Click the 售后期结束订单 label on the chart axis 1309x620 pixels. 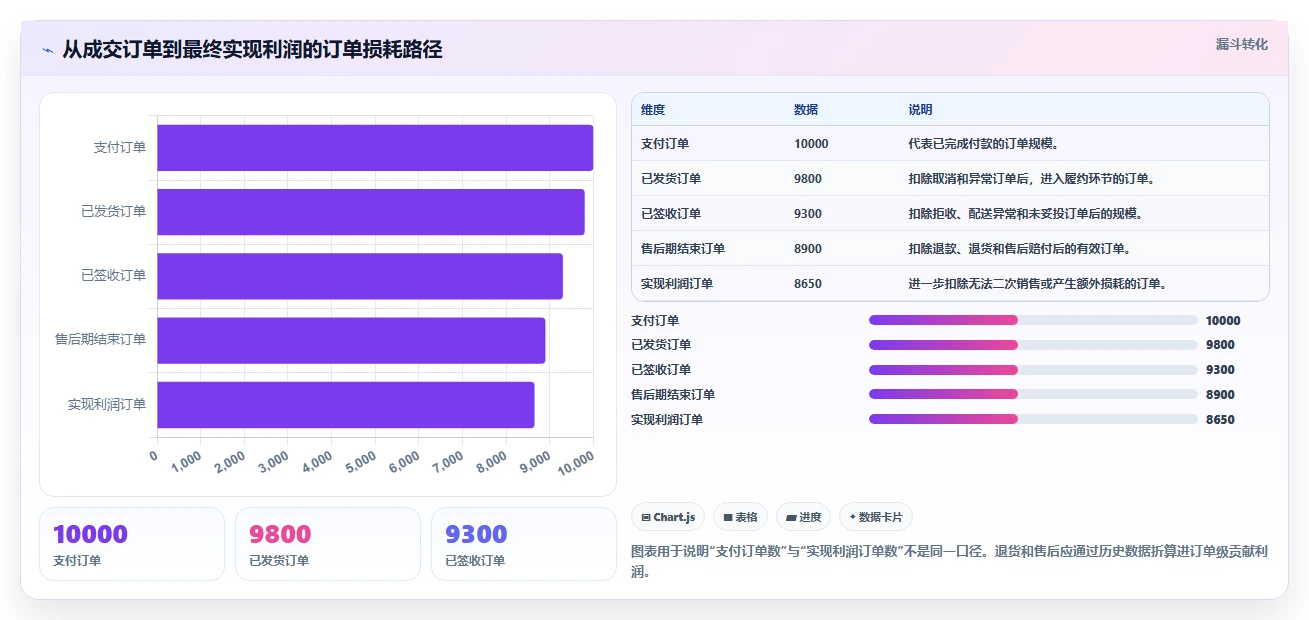pos(101,339)
